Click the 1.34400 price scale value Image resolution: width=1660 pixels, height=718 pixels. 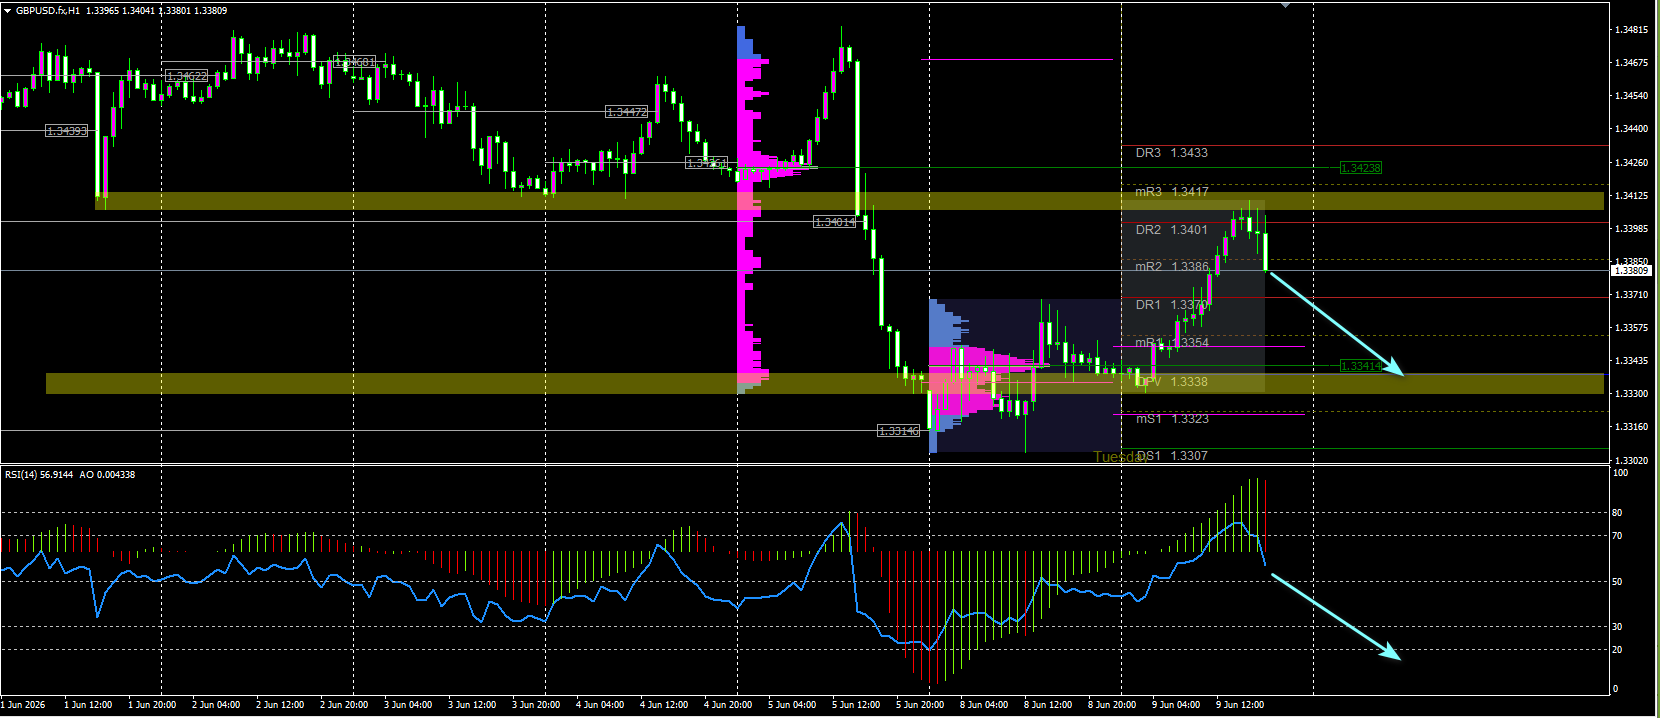click(1630, 129)
